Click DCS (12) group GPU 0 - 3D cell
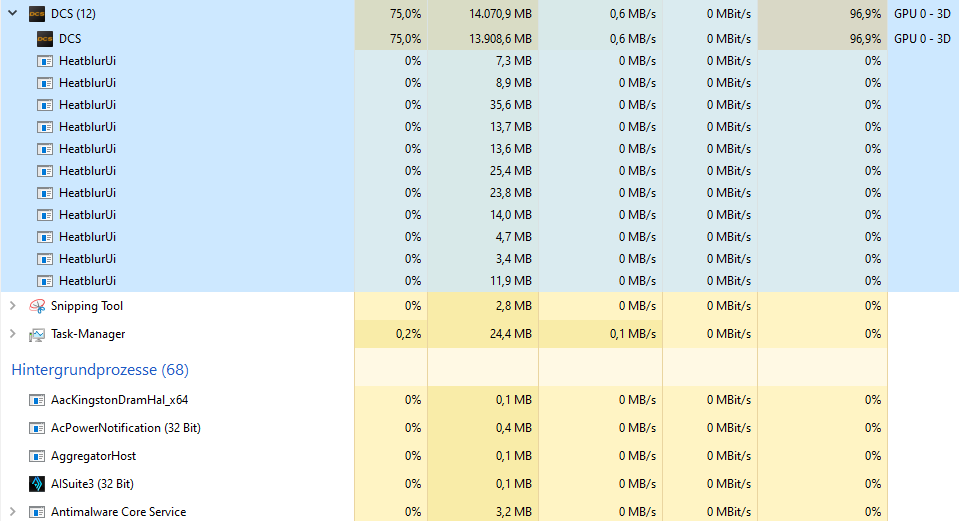Image resolution: width=959 pixels, height=521 pixels. pyautogui.click(x=922, y=13)
